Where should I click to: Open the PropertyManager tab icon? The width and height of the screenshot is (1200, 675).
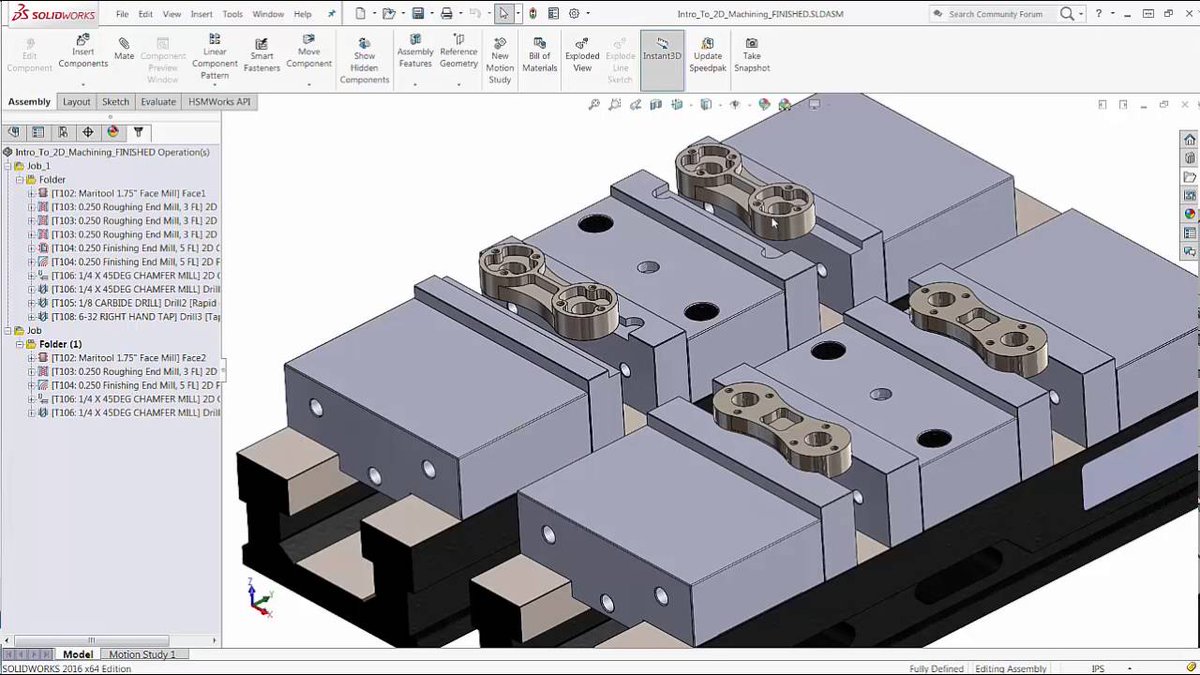click(38, 132)
